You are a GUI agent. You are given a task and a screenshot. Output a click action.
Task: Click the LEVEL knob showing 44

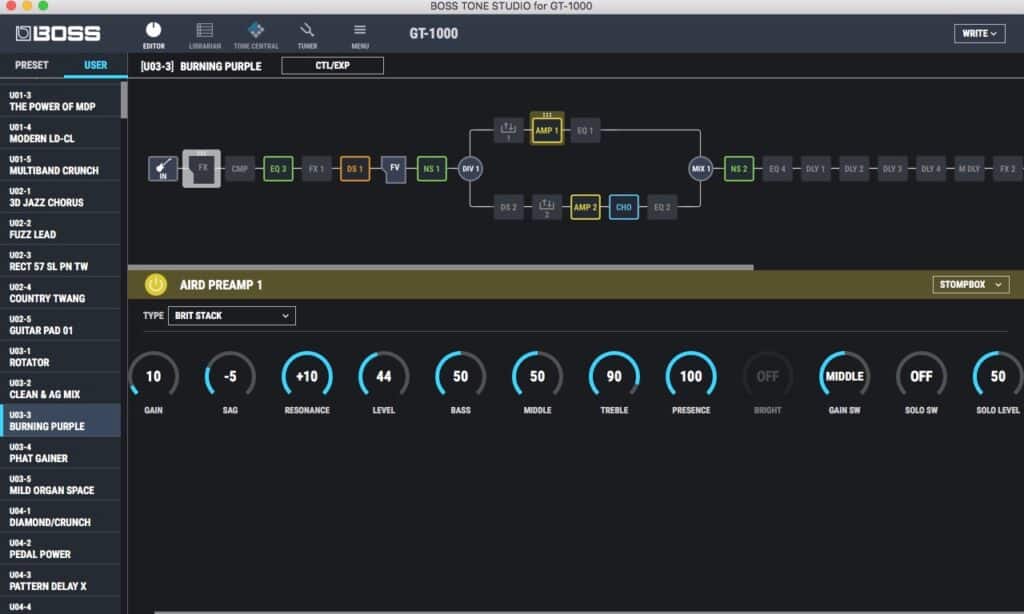pyautogui.click(x=383, y=376)
